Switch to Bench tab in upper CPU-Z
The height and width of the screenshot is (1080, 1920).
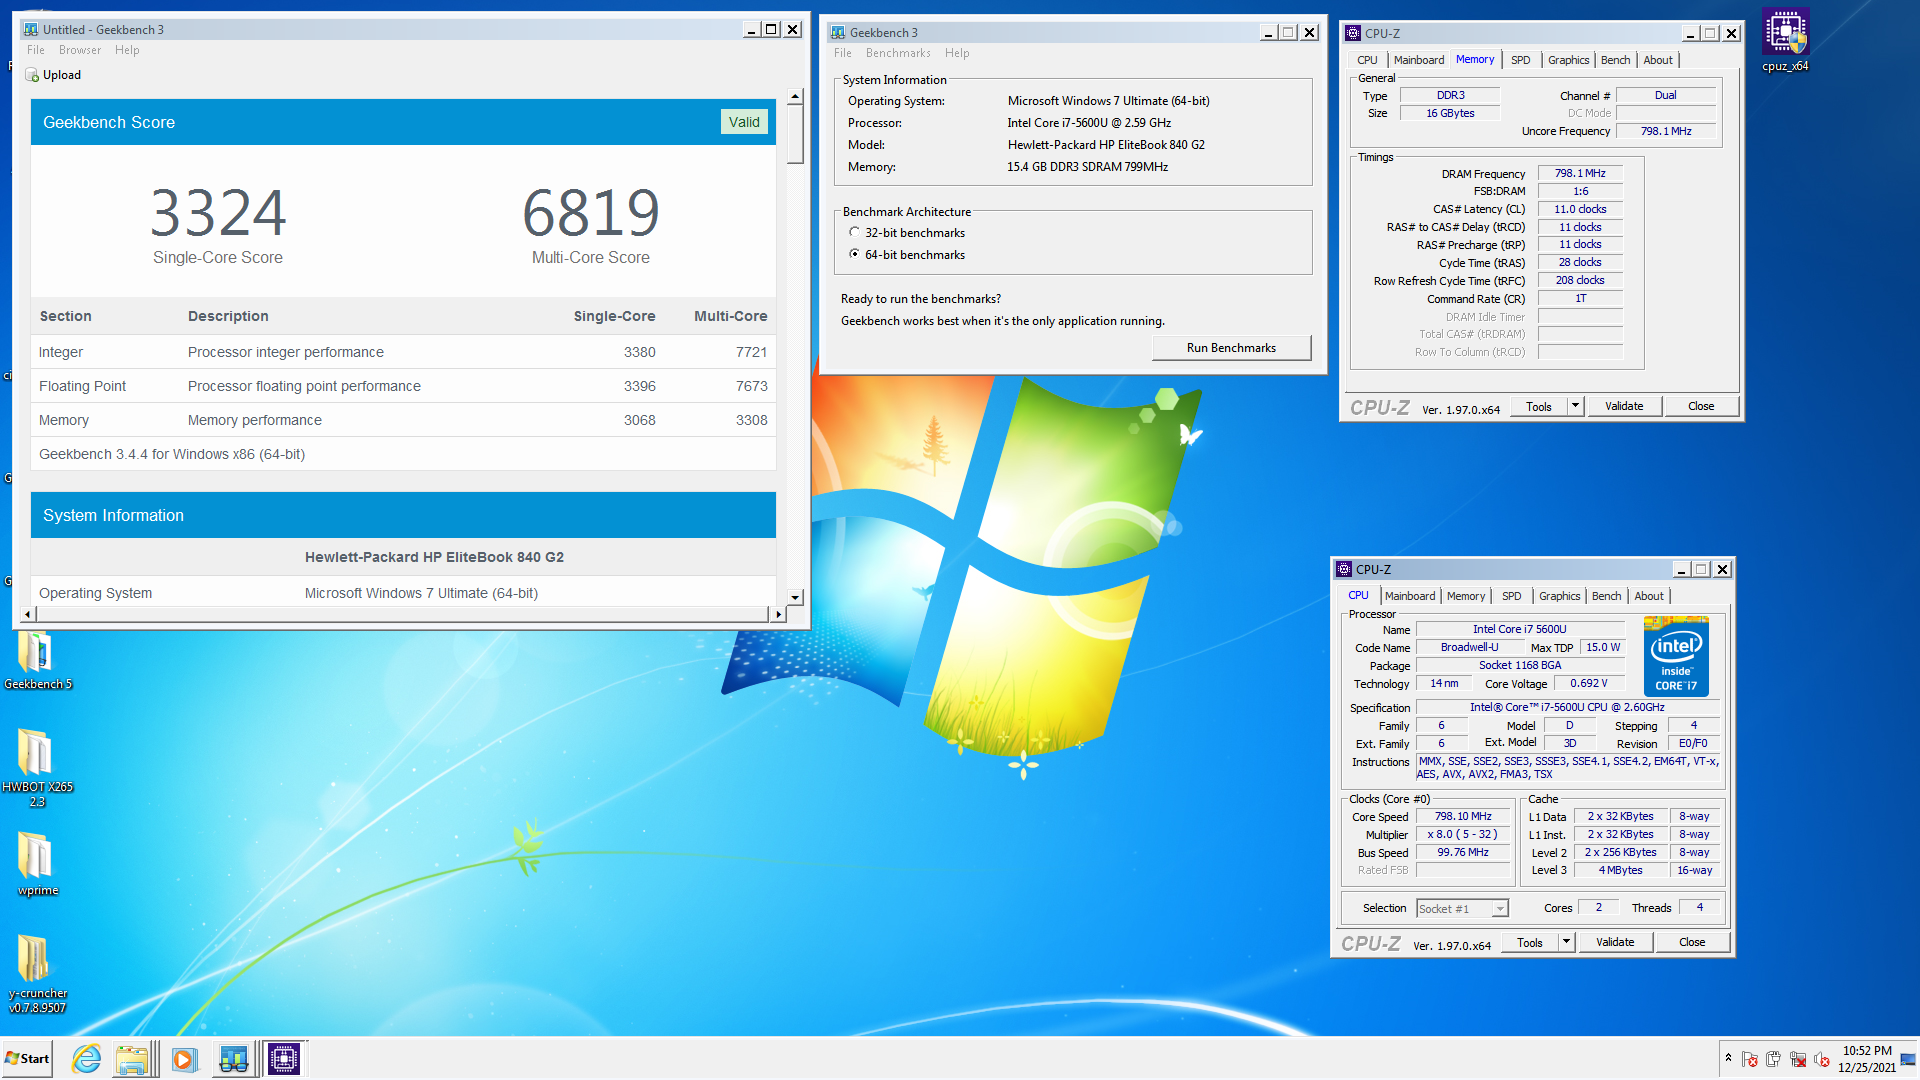coord(1615,60)
